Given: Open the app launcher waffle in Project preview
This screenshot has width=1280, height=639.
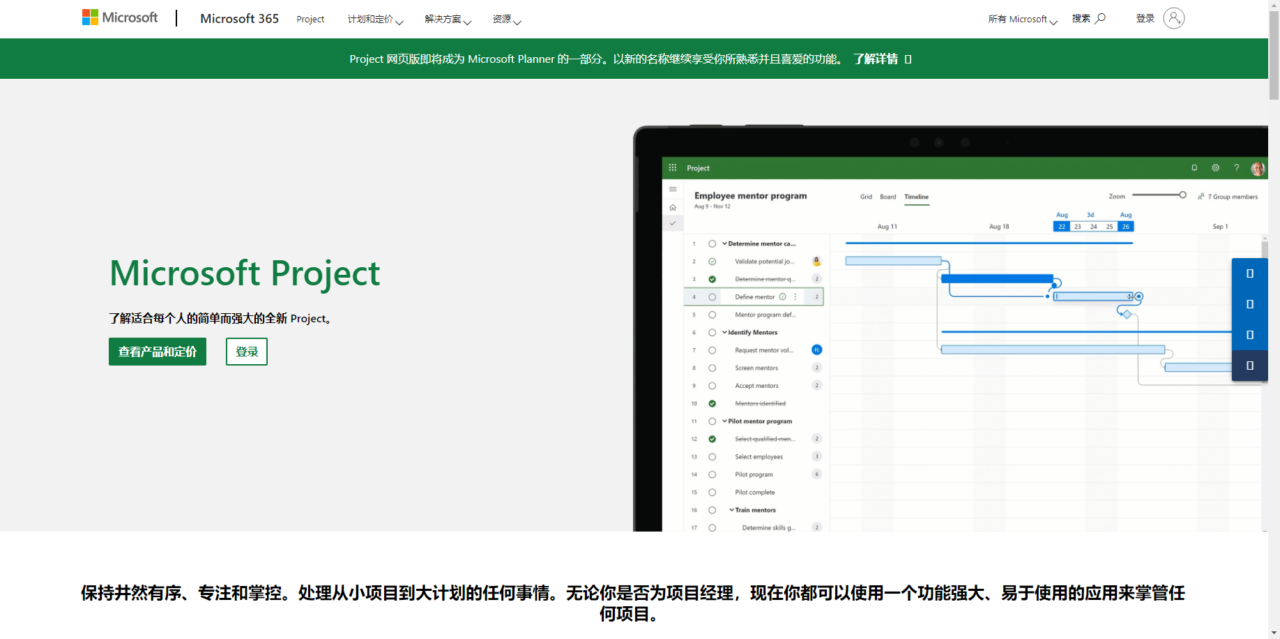Looking at the screenshot, I should (673, 168).
